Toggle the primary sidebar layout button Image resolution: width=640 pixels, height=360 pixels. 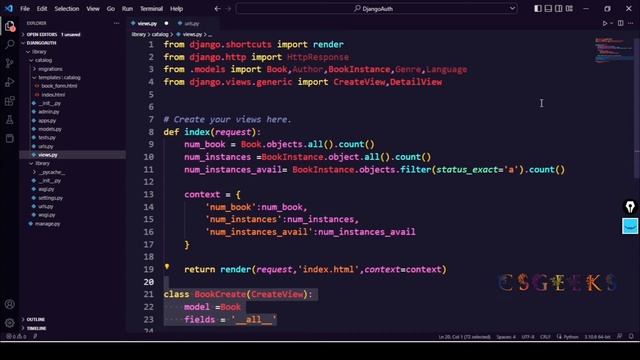click(538, 9)
